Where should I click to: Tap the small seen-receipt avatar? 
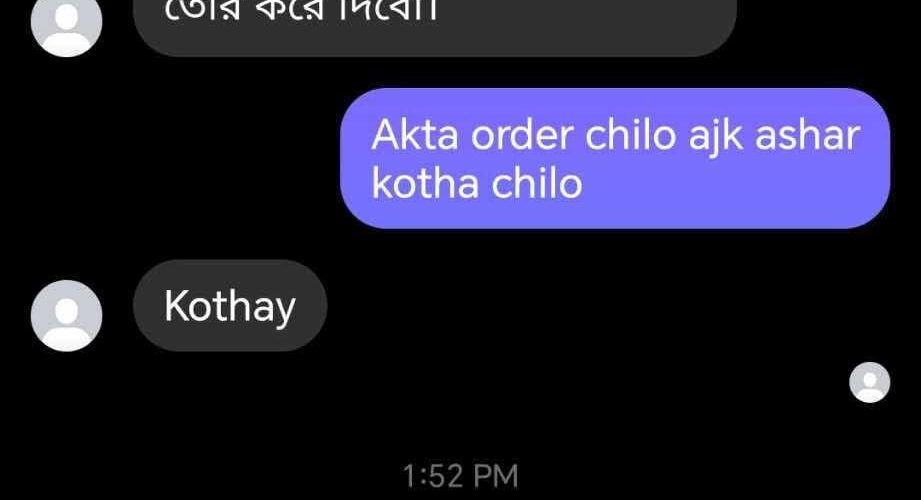pyautogui.click(x=869, y=382)
